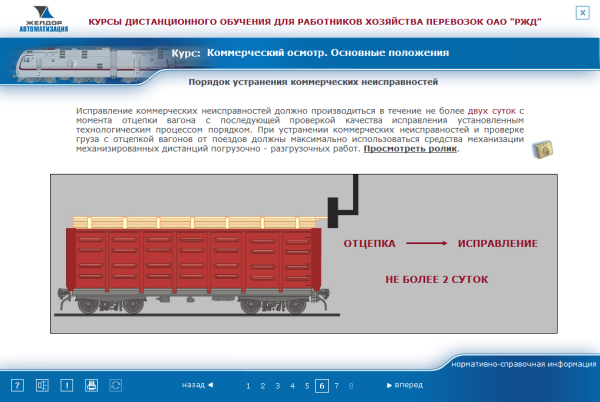Click the ОТЦЕПКА label in the diagram
This screenshot has height=402, width=600.
[x=369, y=244]
